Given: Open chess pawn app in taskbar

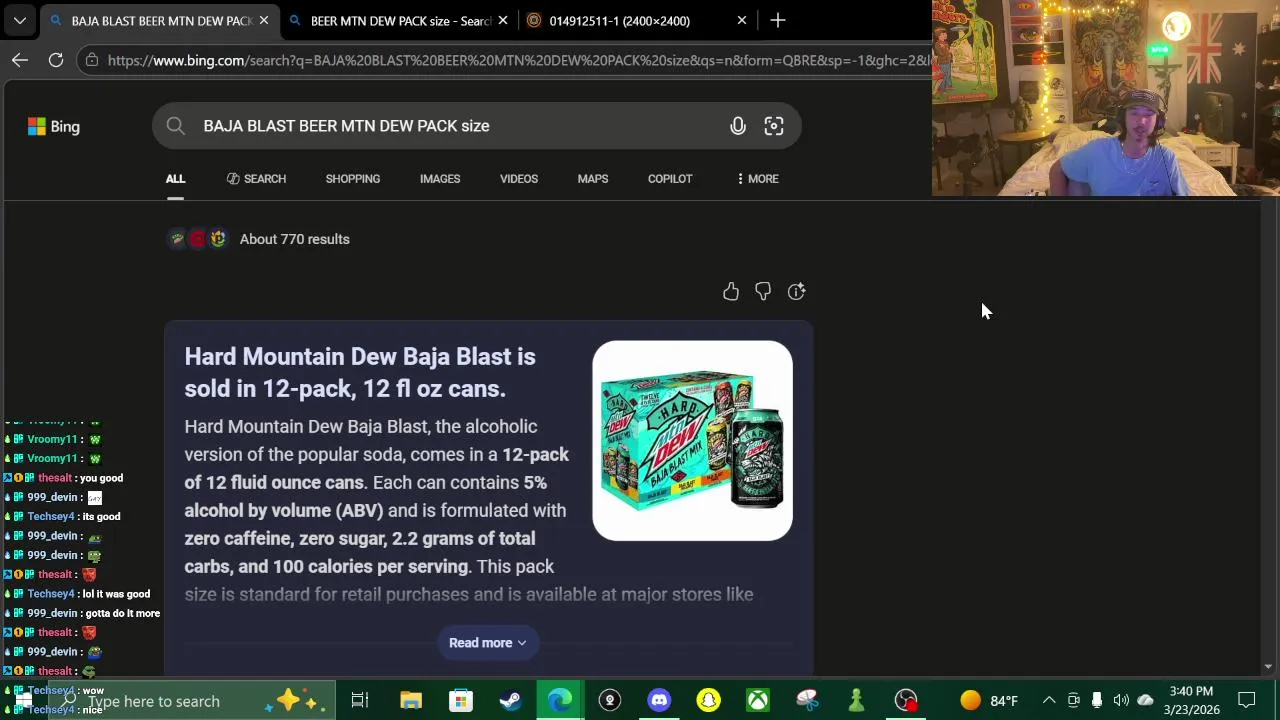Looking at the screenshot, I should [x=856, y=701].
